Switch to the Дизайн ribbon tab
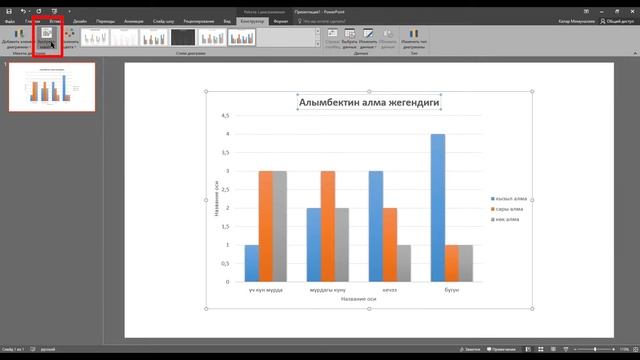The height and width of the screenshot is (360, 640). point(80,21)
